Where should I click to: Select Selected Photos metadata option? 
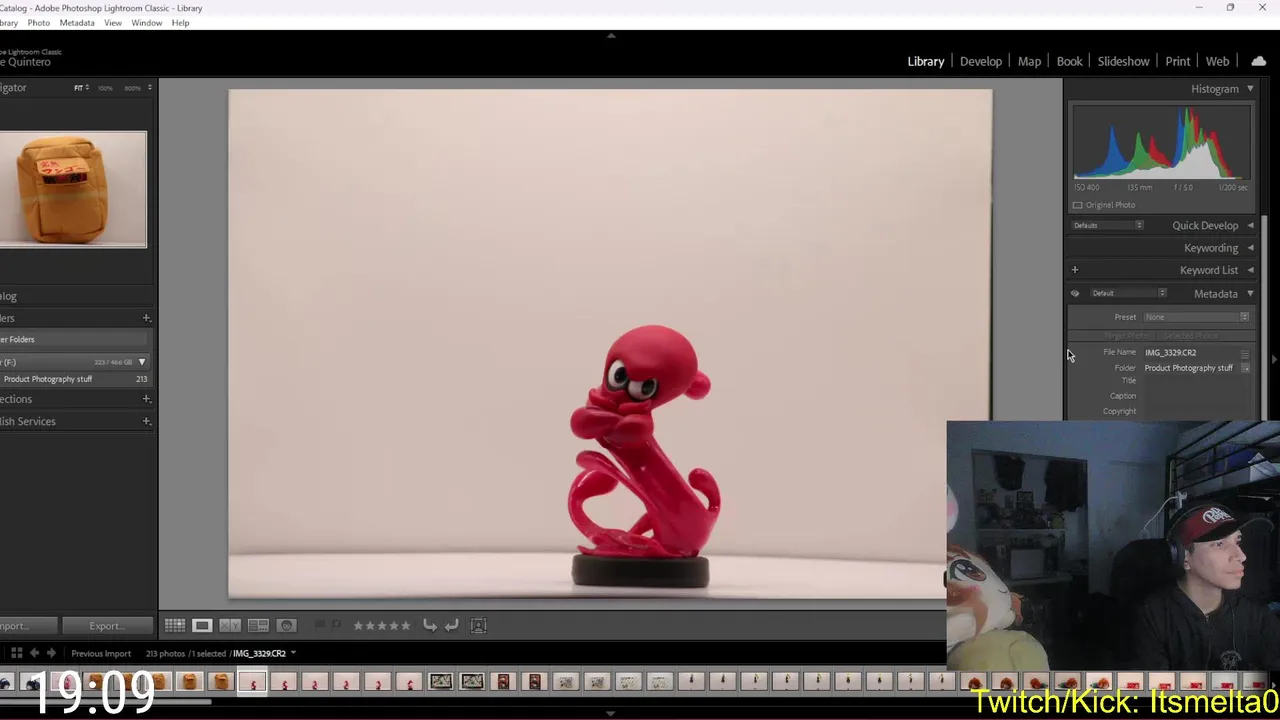[1190, 336]
